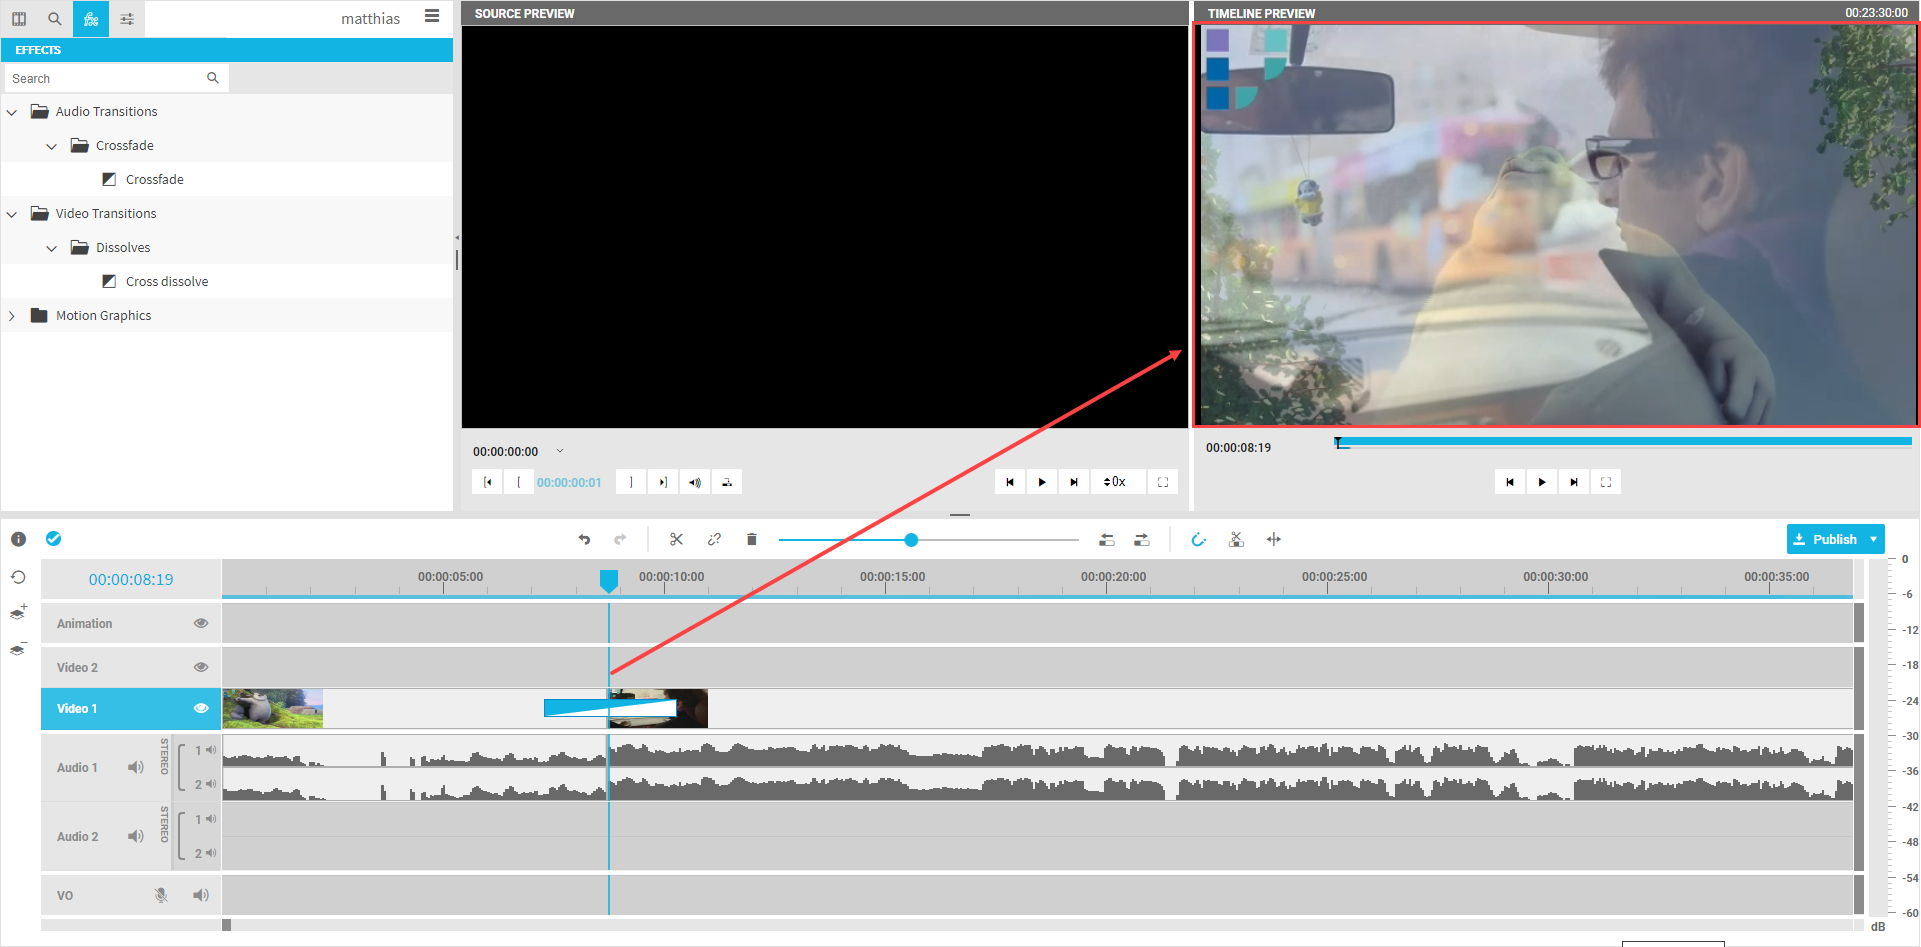This screenshot has width=1921, height=947.
Task: Hide the Video 2 track
Action: 201,667
